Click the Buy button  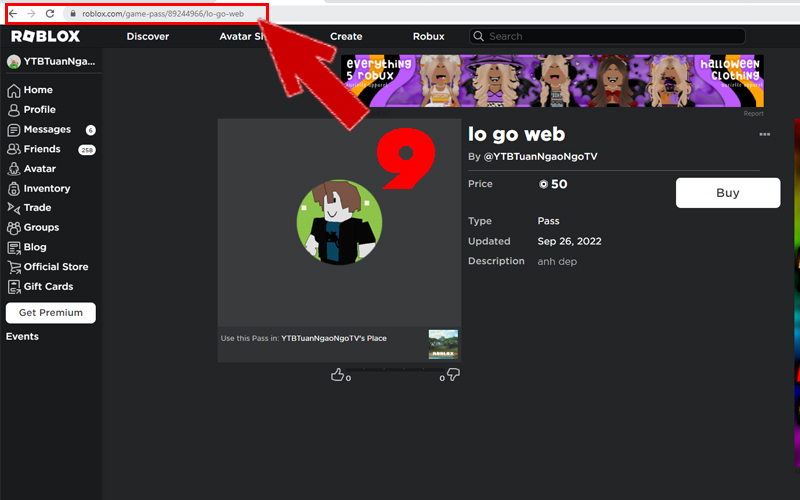(x=728, y=193)
